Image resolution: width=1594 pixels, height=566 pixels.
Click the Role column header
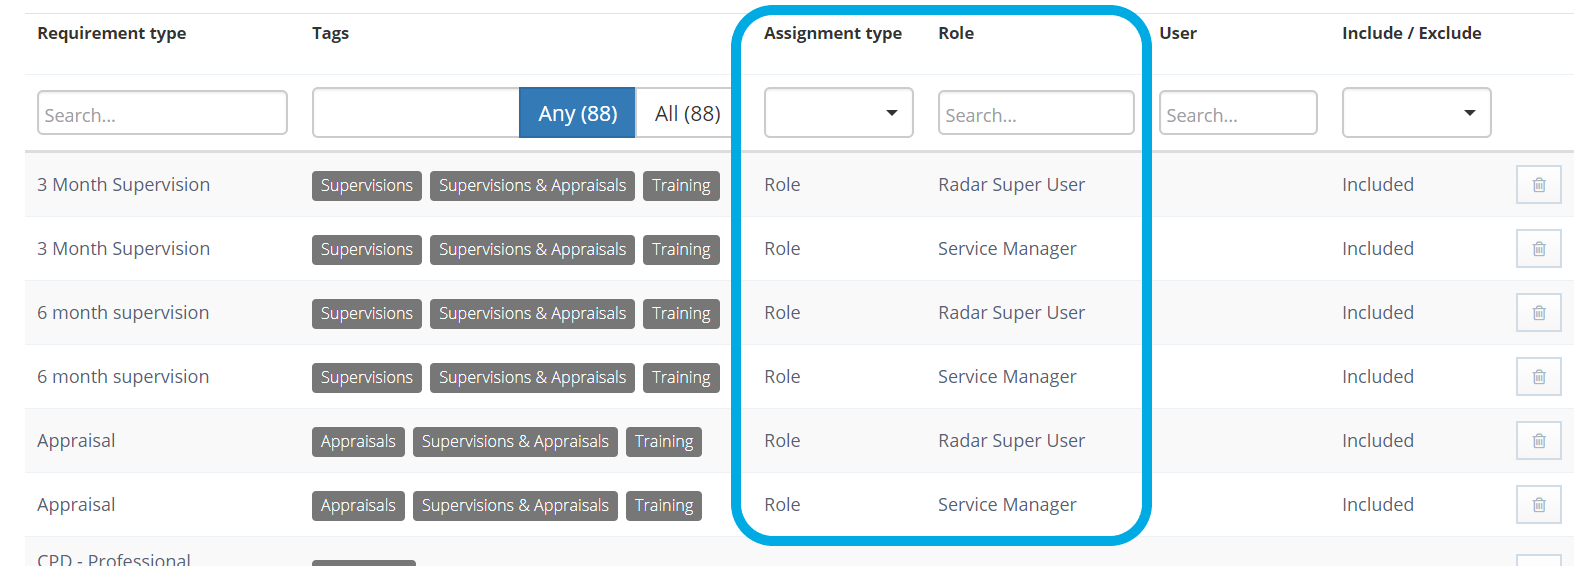click(956, 33)
